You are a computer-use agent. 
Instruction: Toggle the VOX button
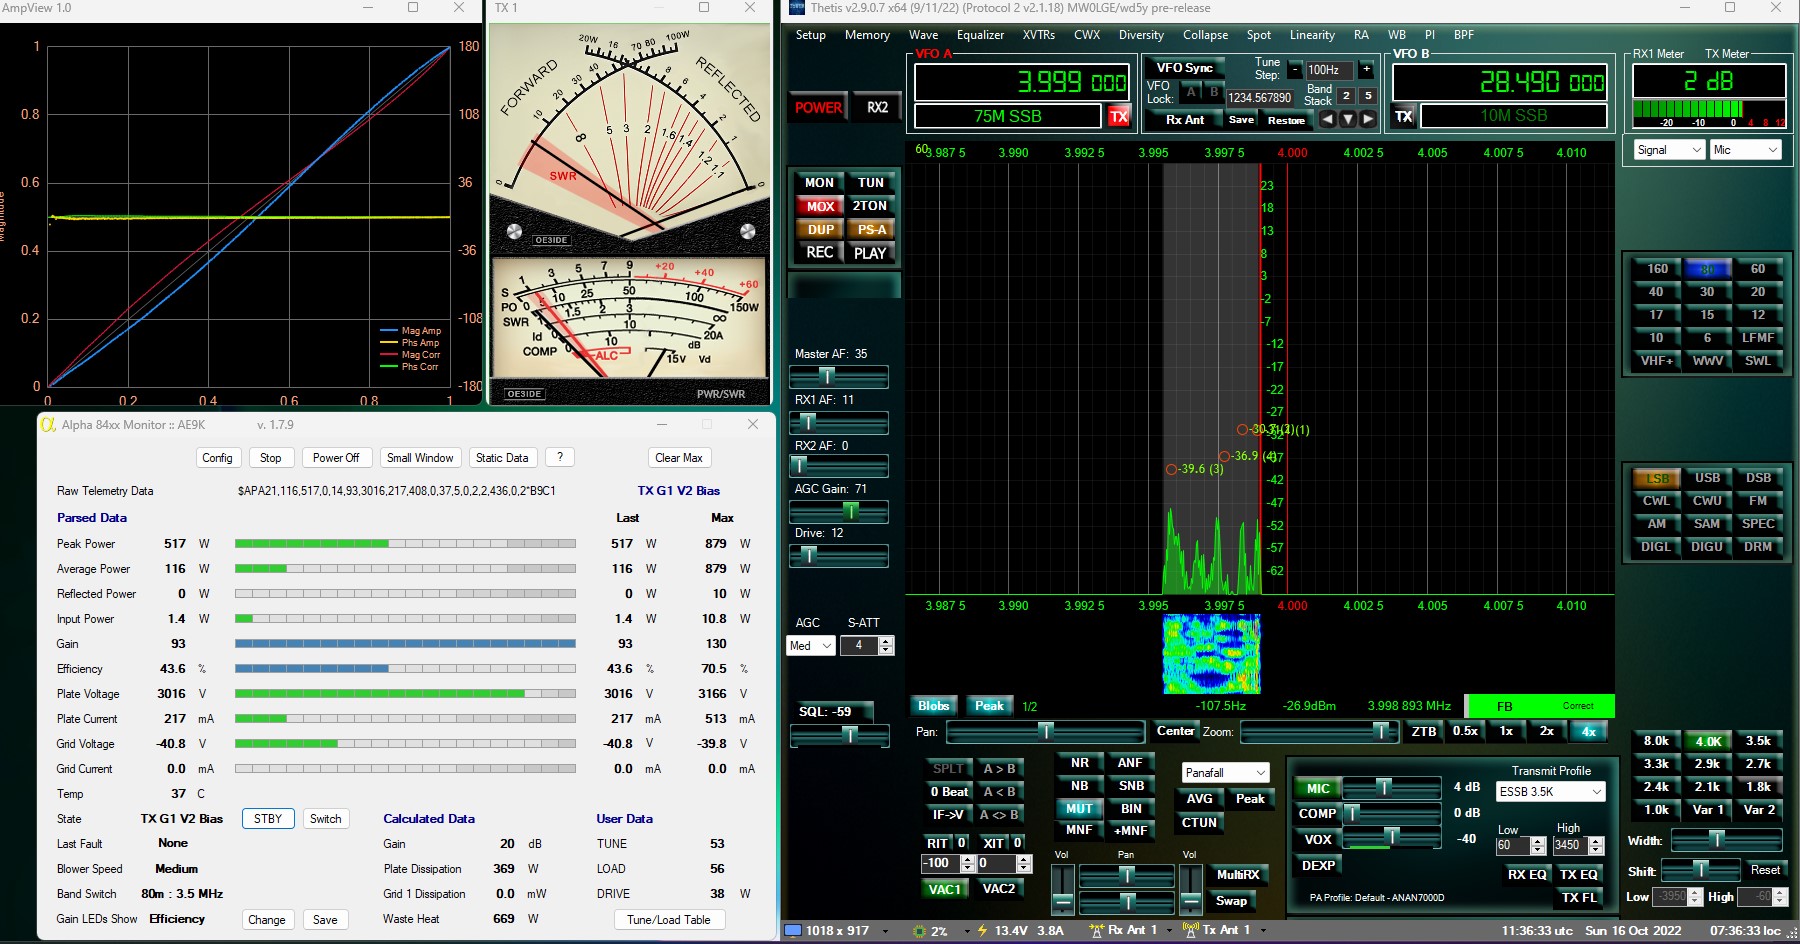tap(1318, 840)
